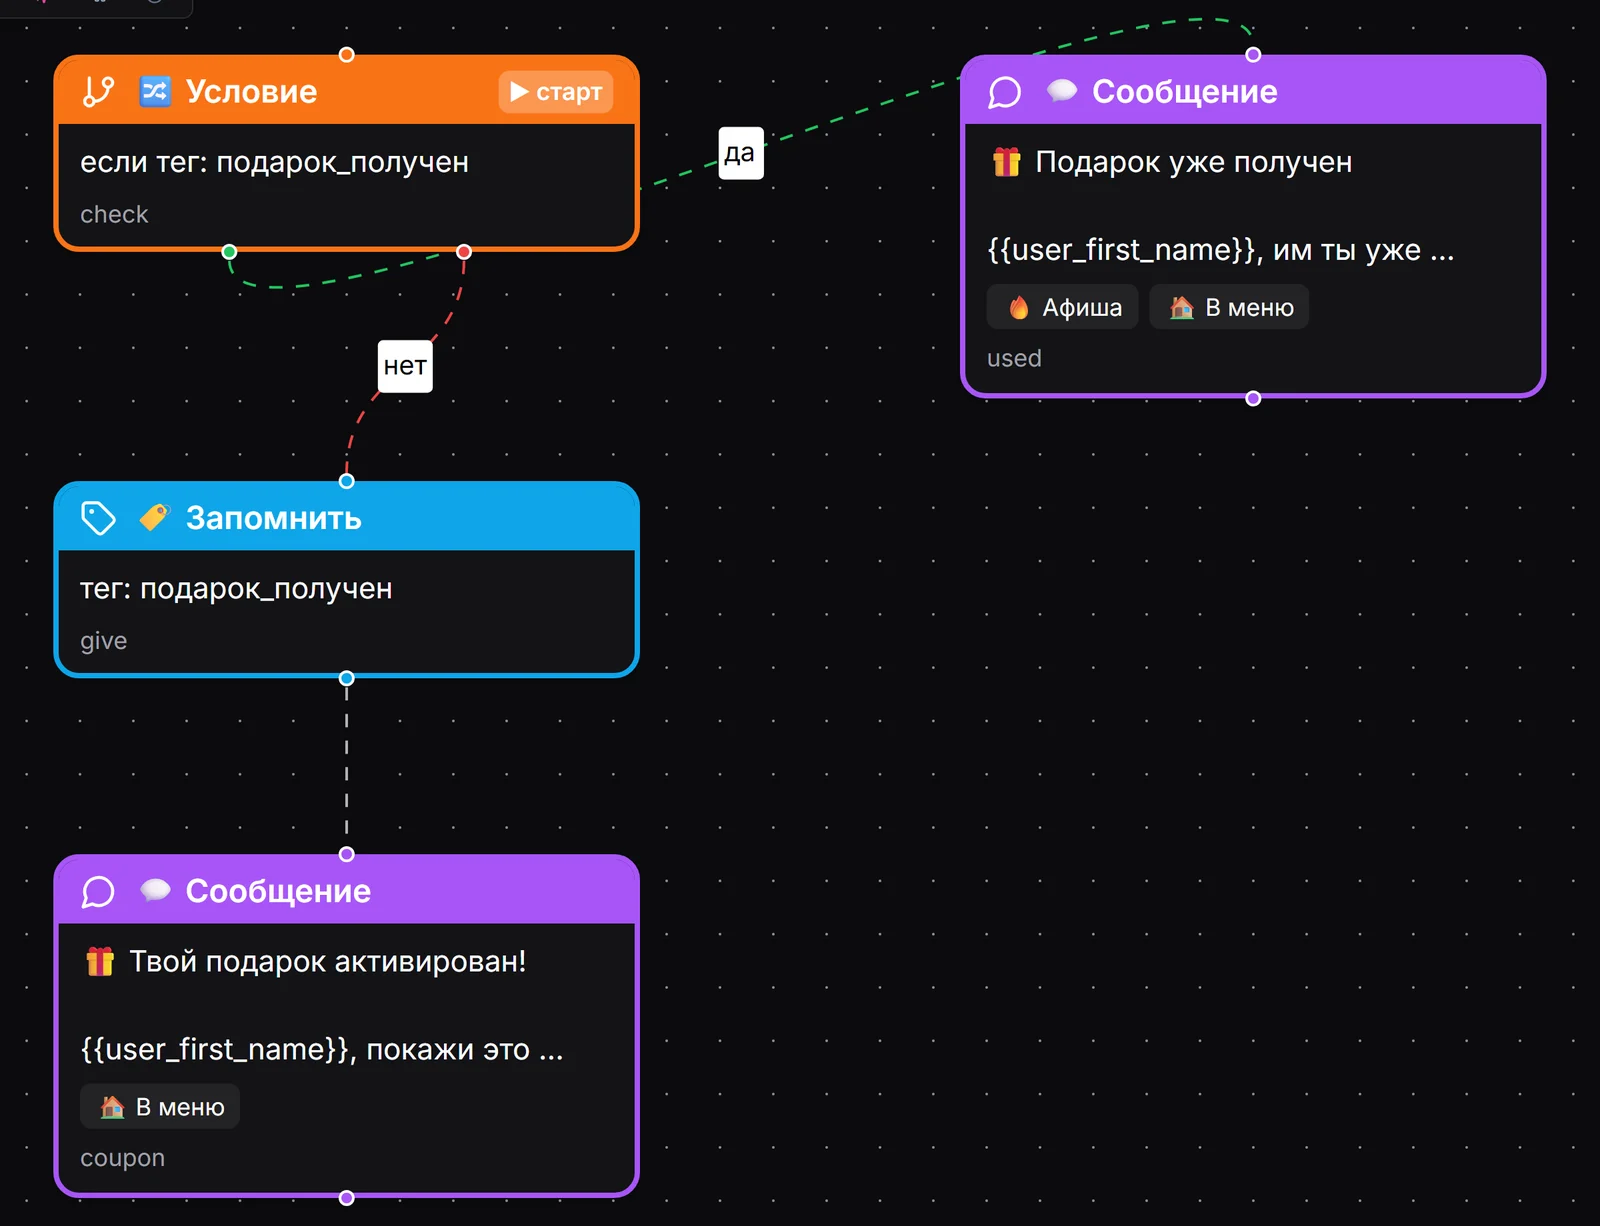Click the red no-output connector of the Условие node
The image size is (1600, 1226).
tap(464, 252)
